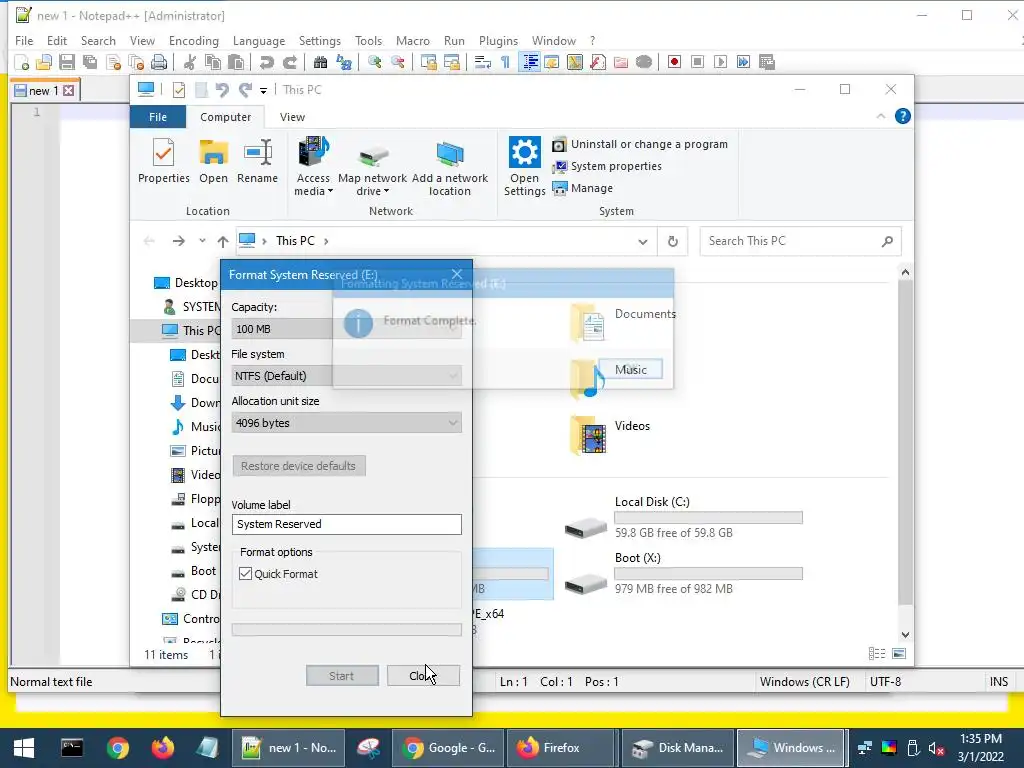Toggle the Quick Format checkbox

(246, 573)
